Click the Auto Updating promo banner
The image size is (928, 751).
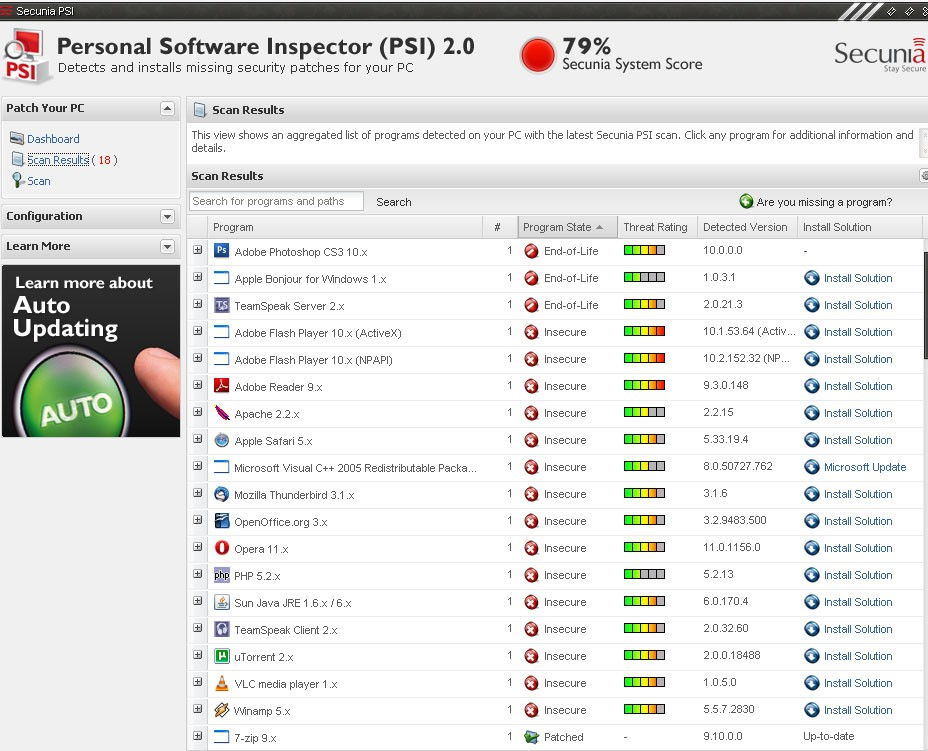click(x=91, y=351)
